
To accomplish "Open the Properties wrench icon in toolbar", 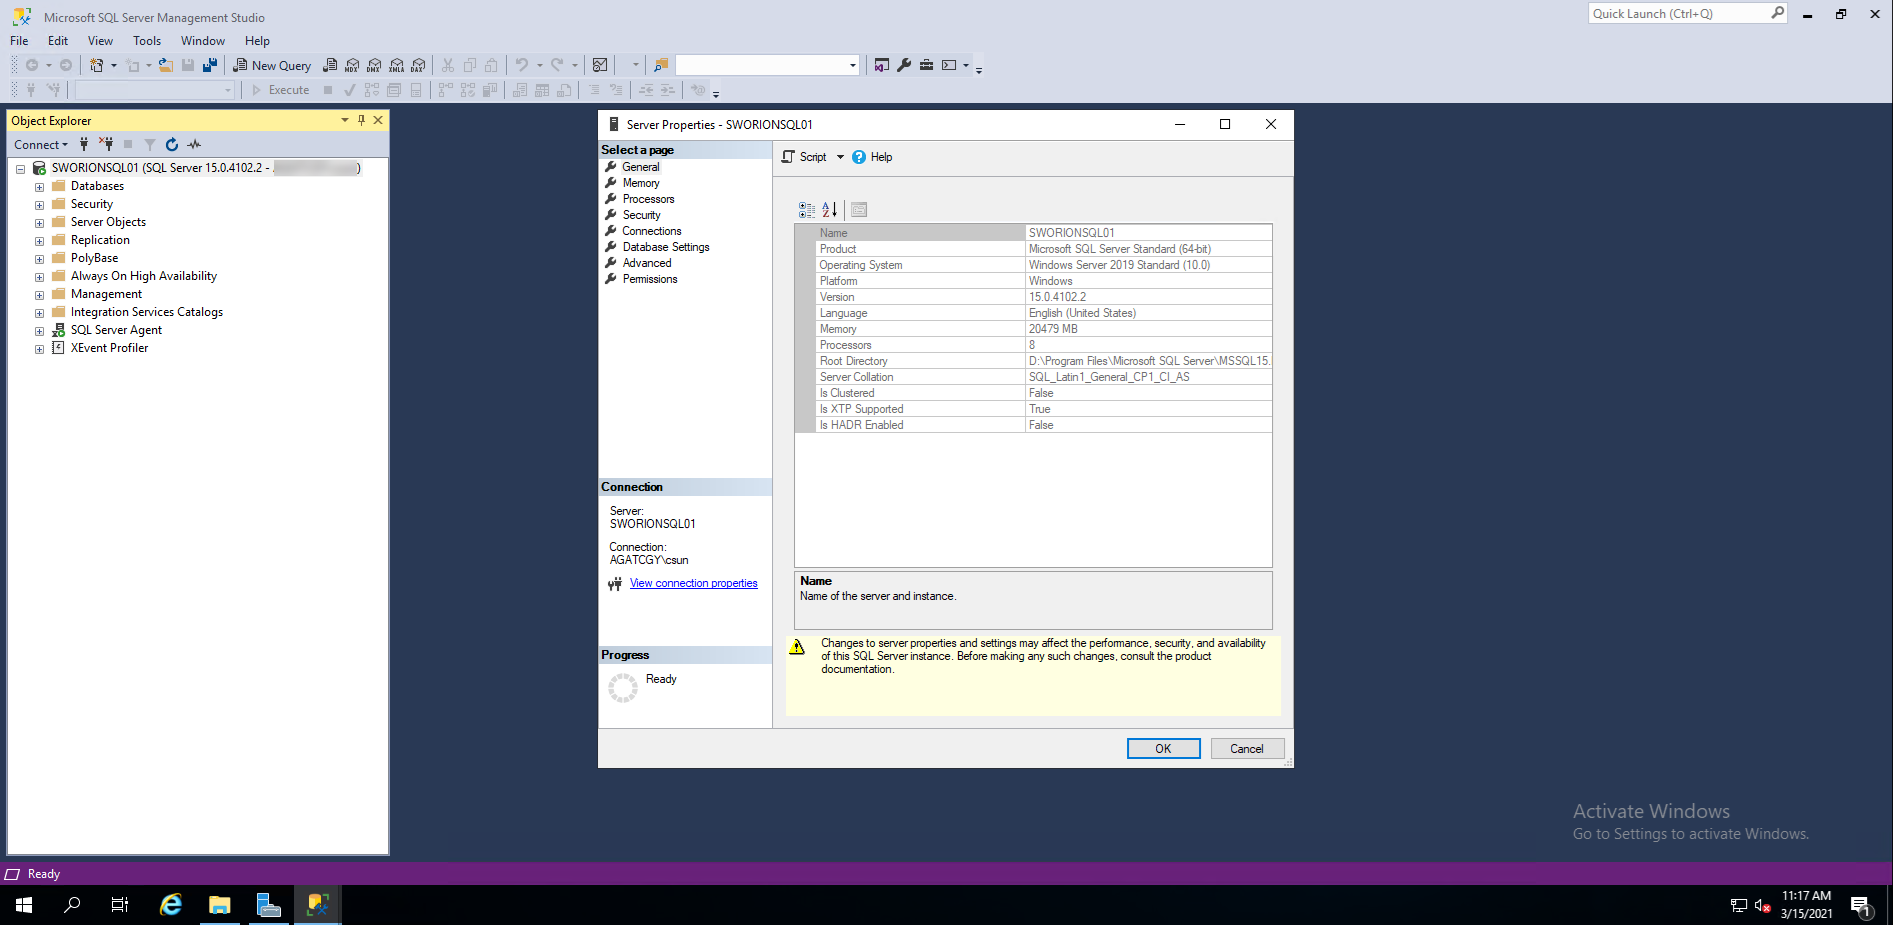I will pyautogui.click(x=904, y=65).
